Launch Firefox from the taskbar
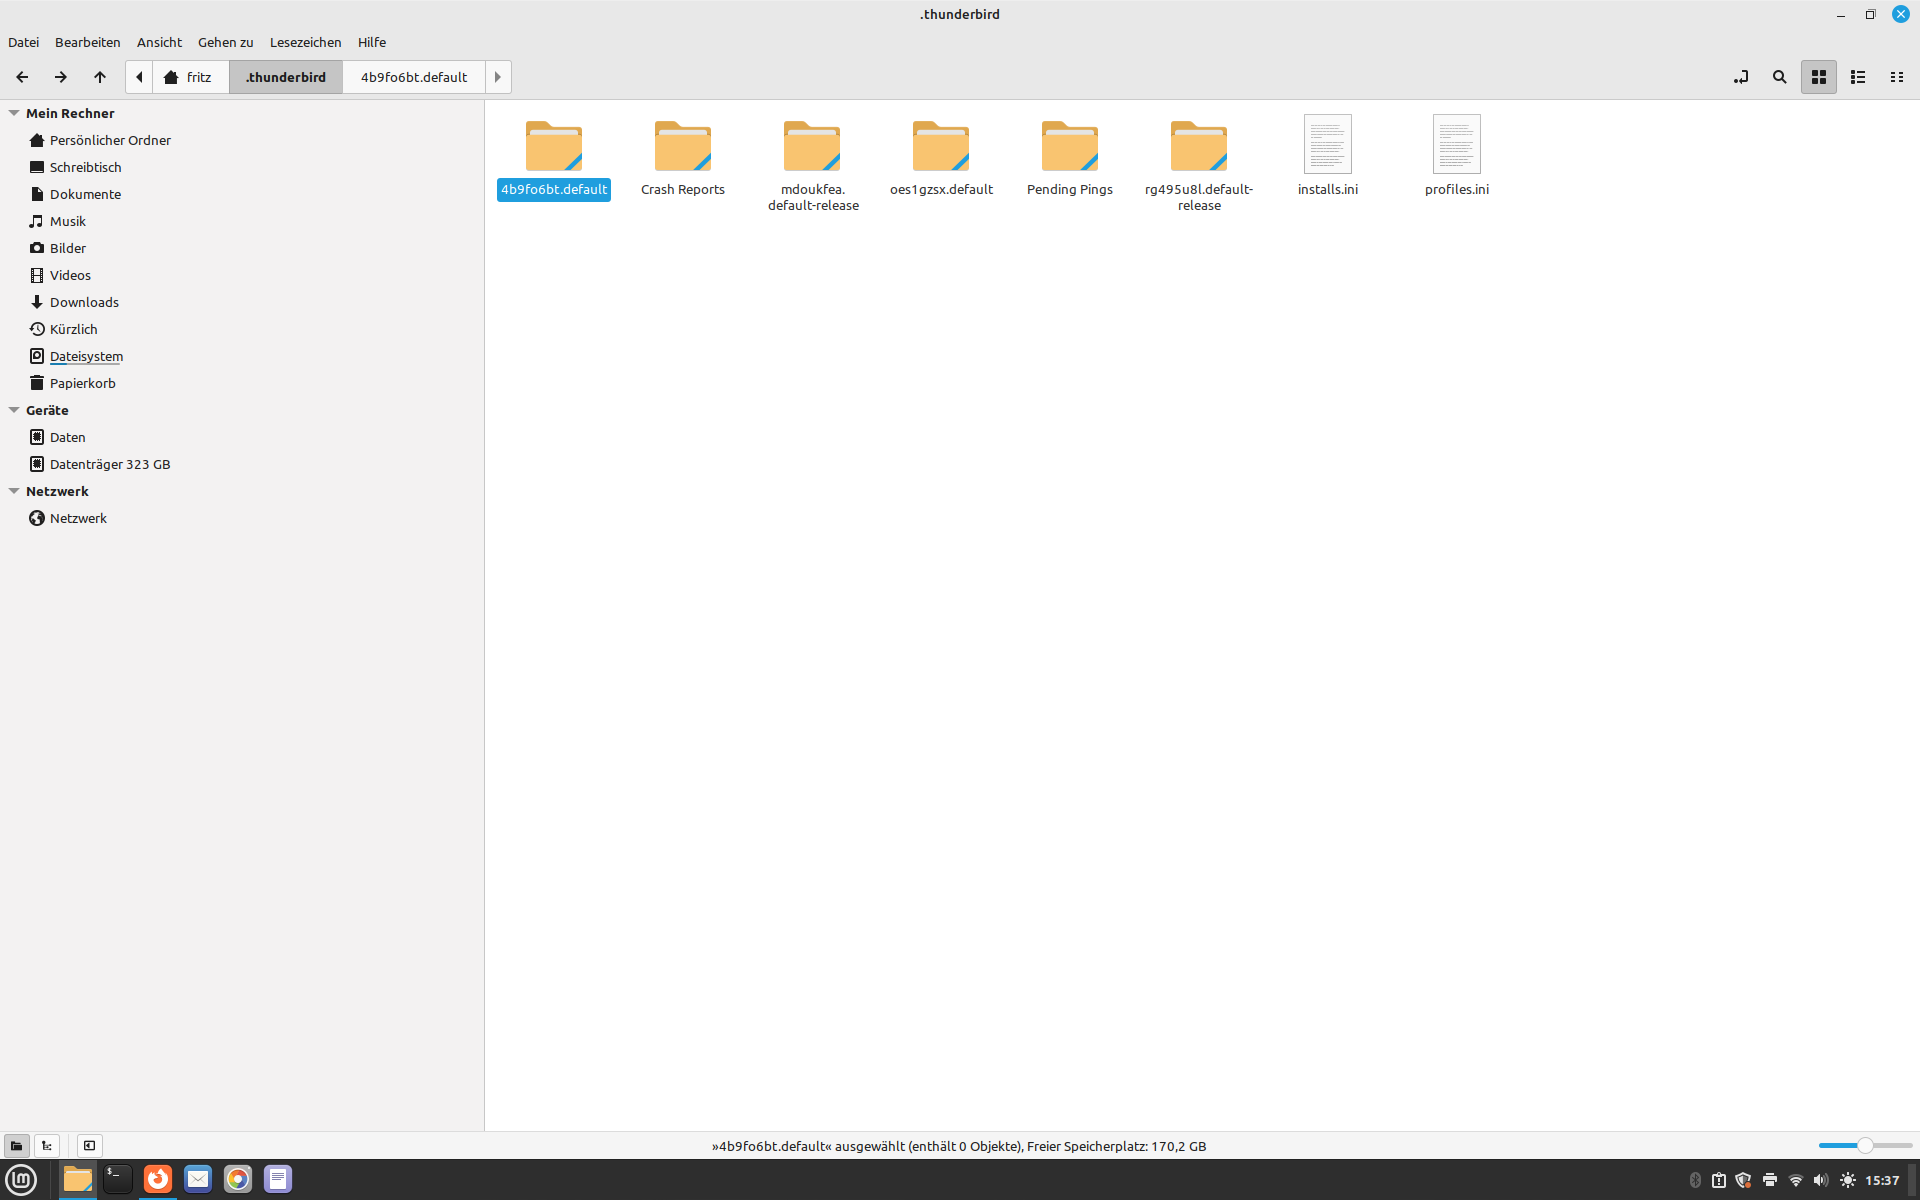Screen dimensions: 1920x1200 point(158,1179)
